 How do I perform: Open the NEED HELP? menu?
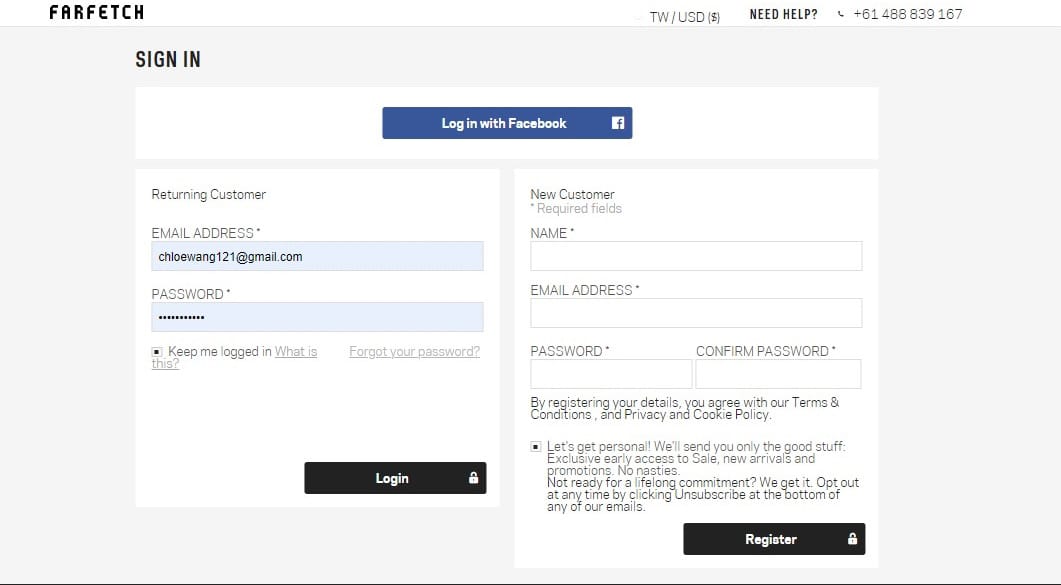783,15
